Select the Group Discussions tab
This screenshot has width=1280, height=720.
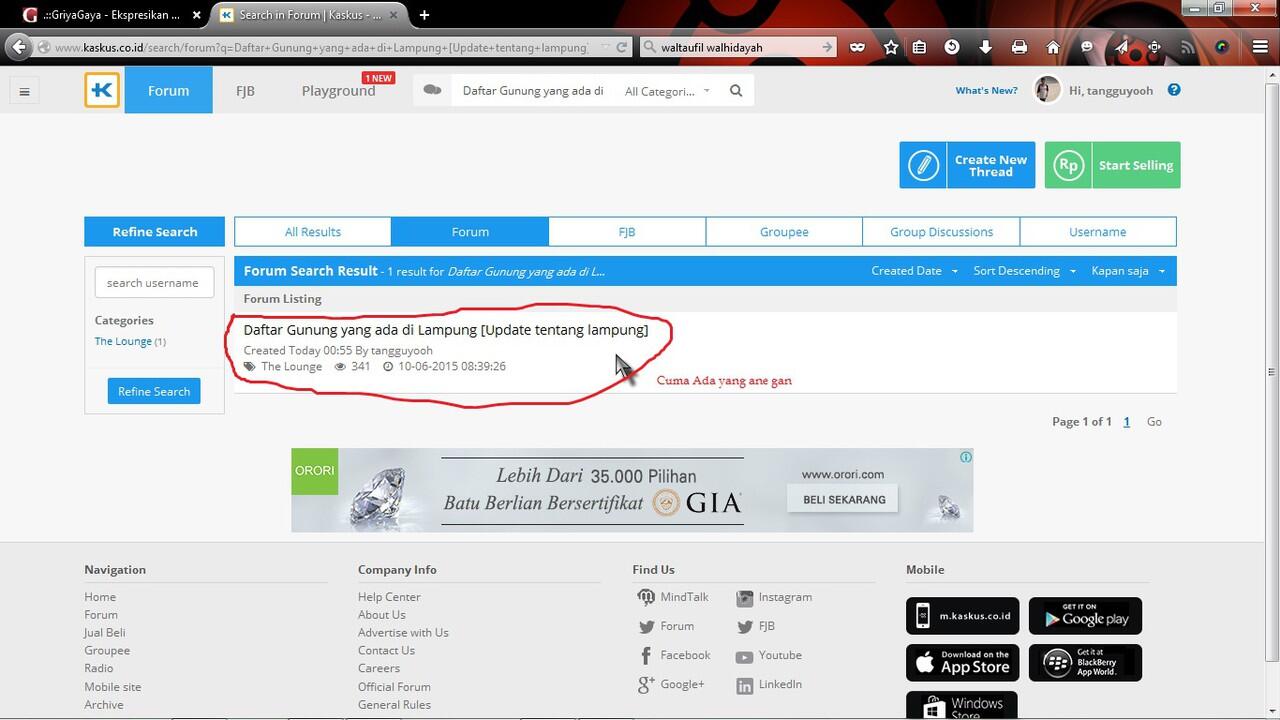coord(941,232)
